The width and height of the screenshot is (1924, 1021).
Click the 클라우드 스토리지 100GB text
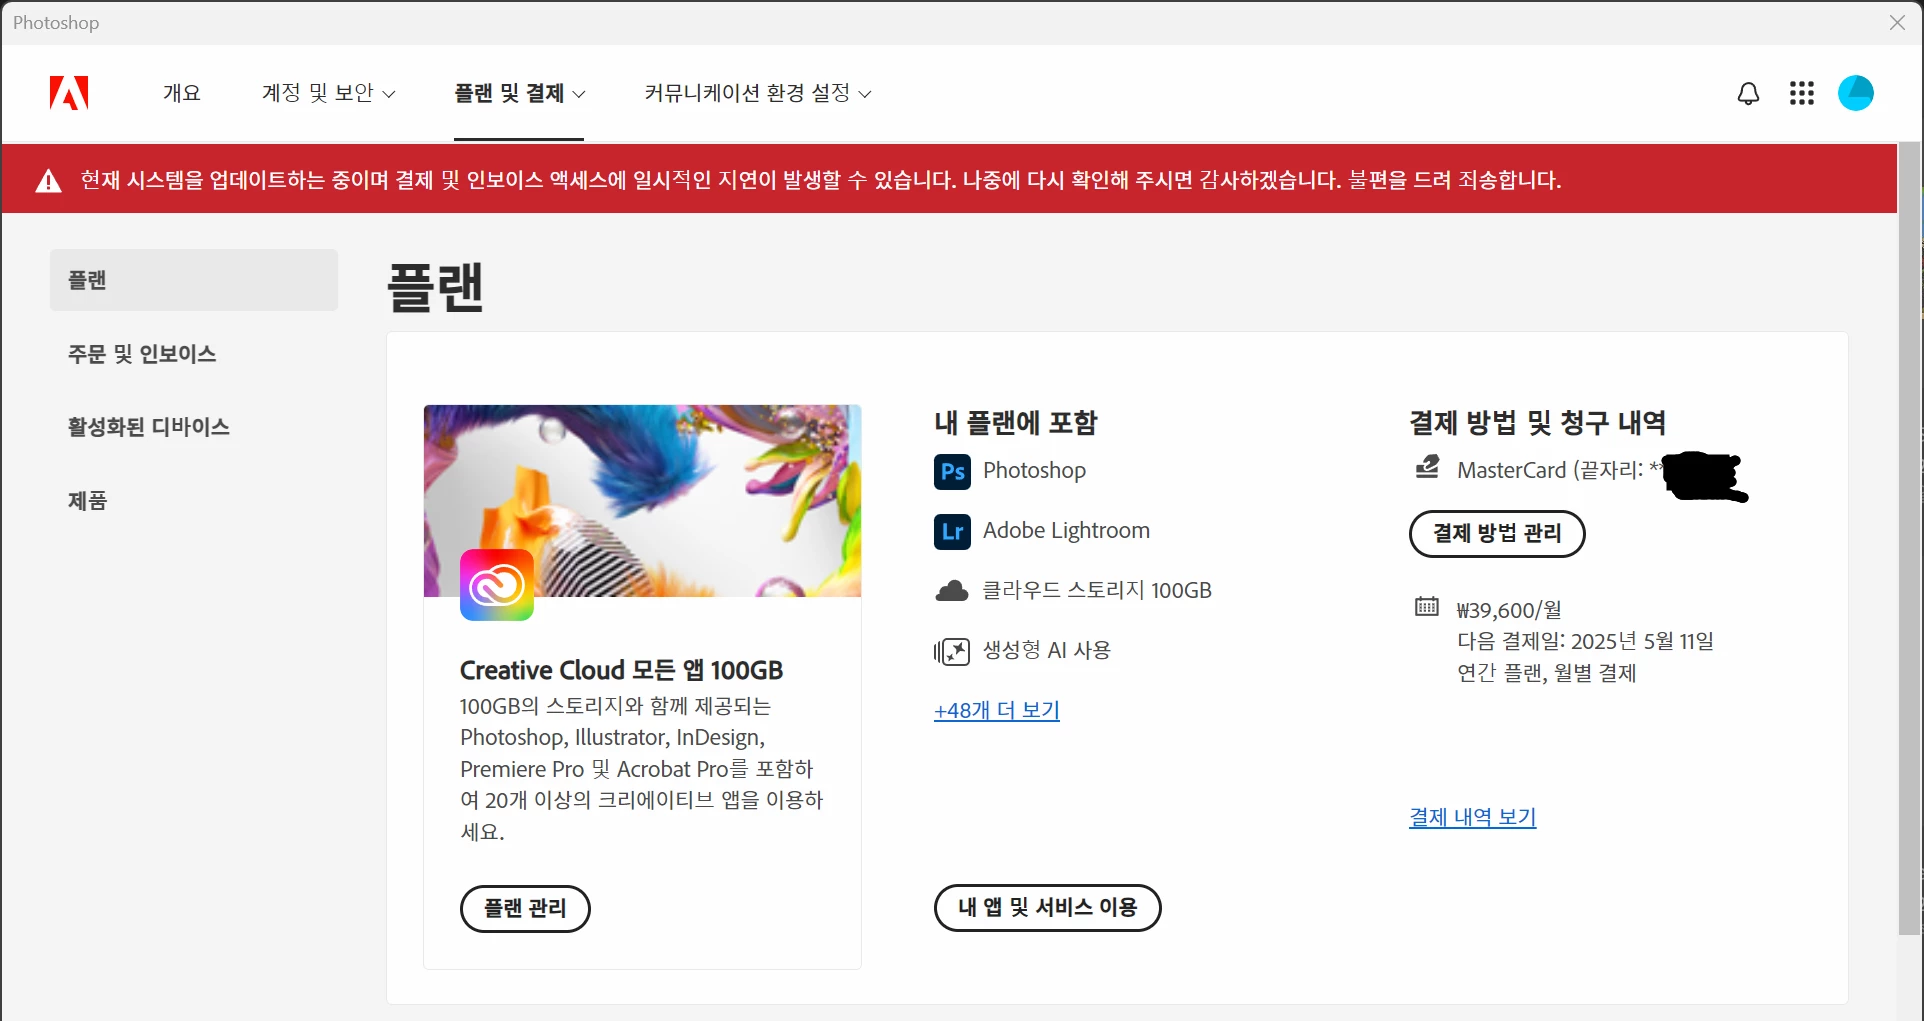(x=1097, y=591)
